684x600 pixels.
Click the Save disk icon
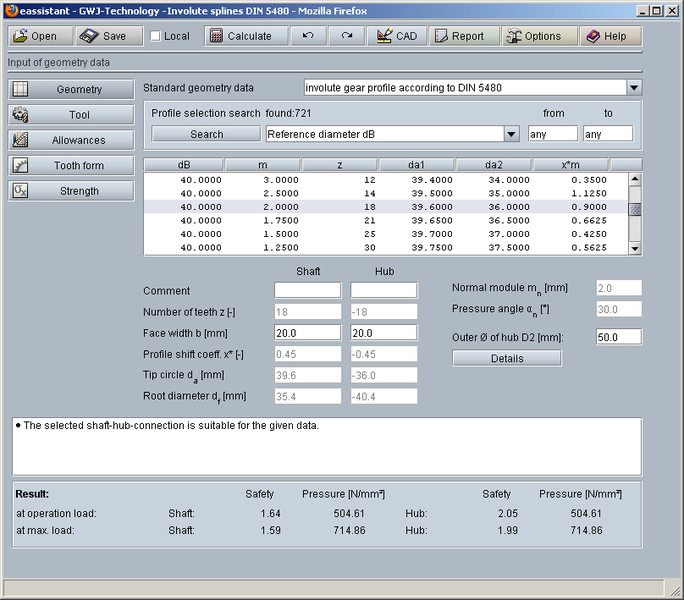[90, 36]
